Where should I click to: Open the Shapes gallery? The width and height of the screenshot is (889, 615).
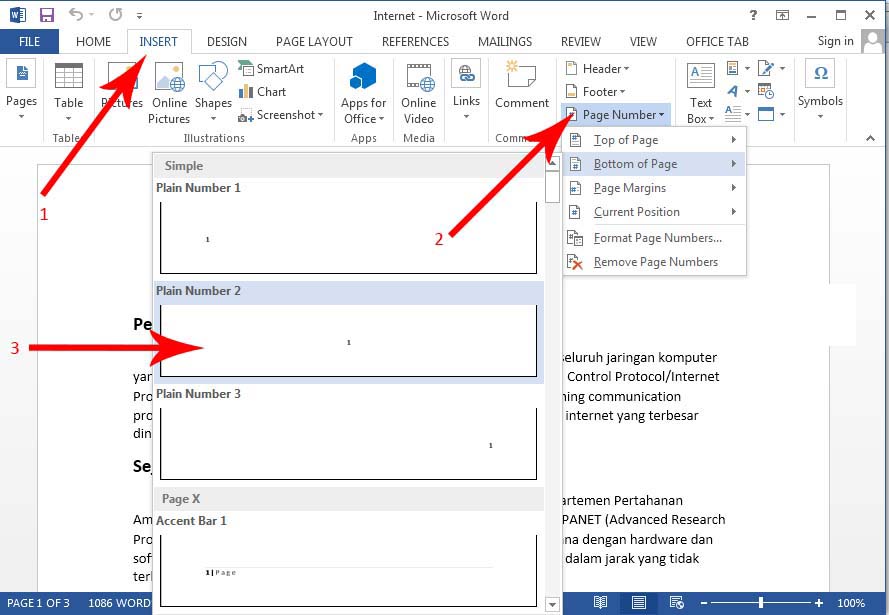[x=213, y=92]
